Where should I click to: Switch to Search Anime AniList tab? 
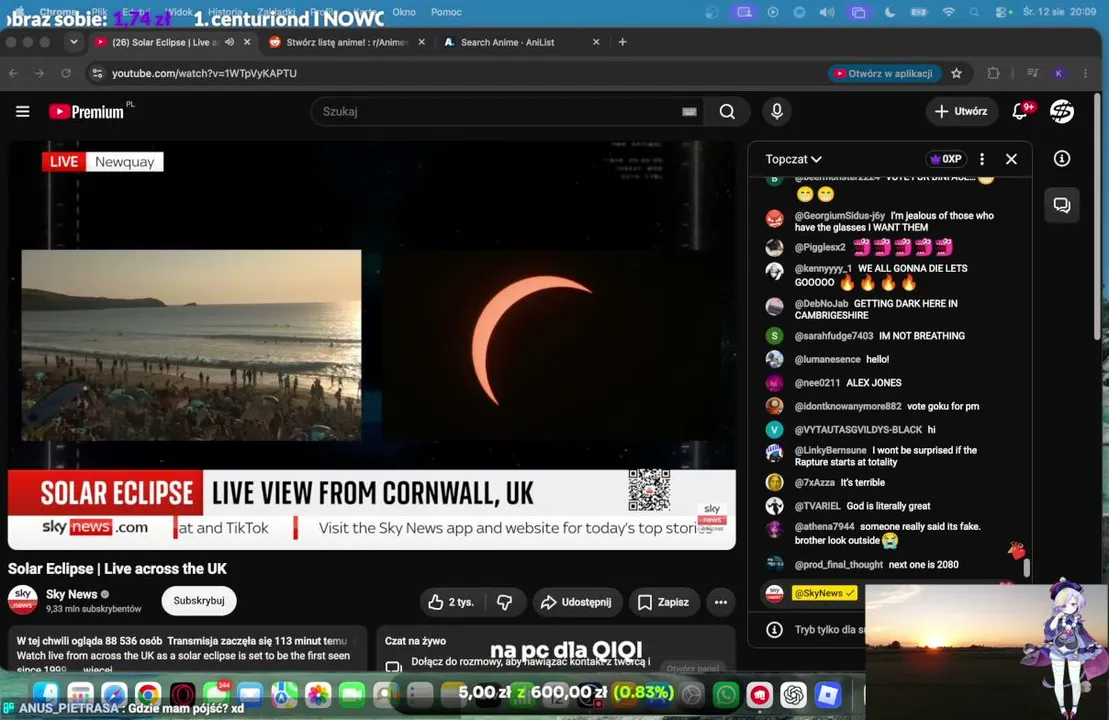click(x=521, y=42)
